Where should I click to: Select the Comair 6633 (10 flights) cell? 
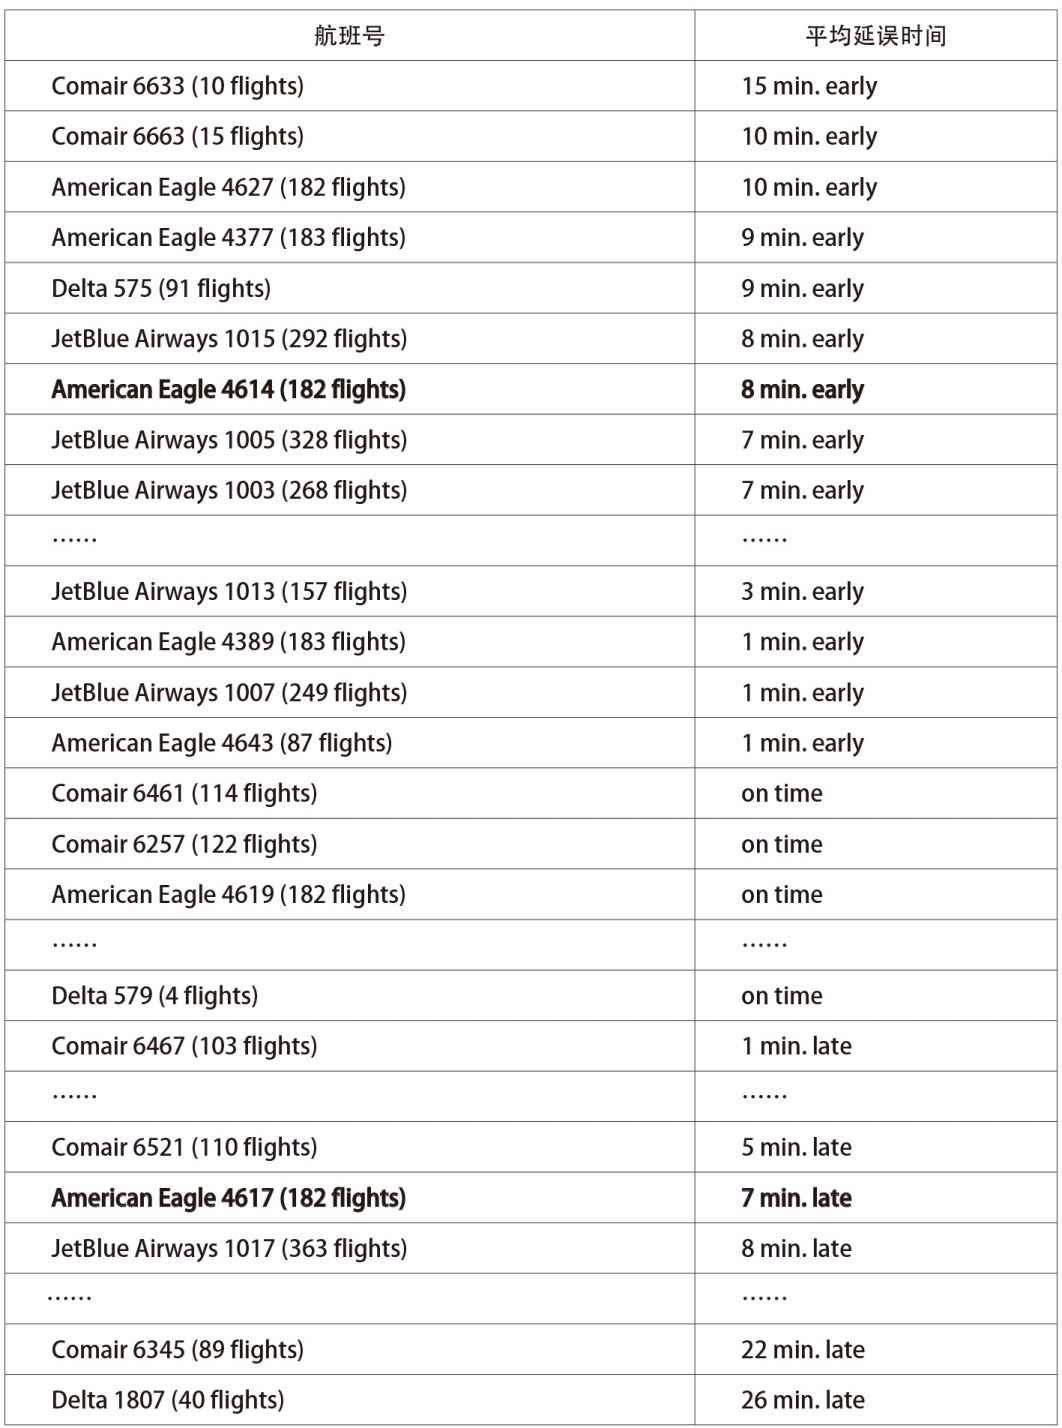point(177,86)
